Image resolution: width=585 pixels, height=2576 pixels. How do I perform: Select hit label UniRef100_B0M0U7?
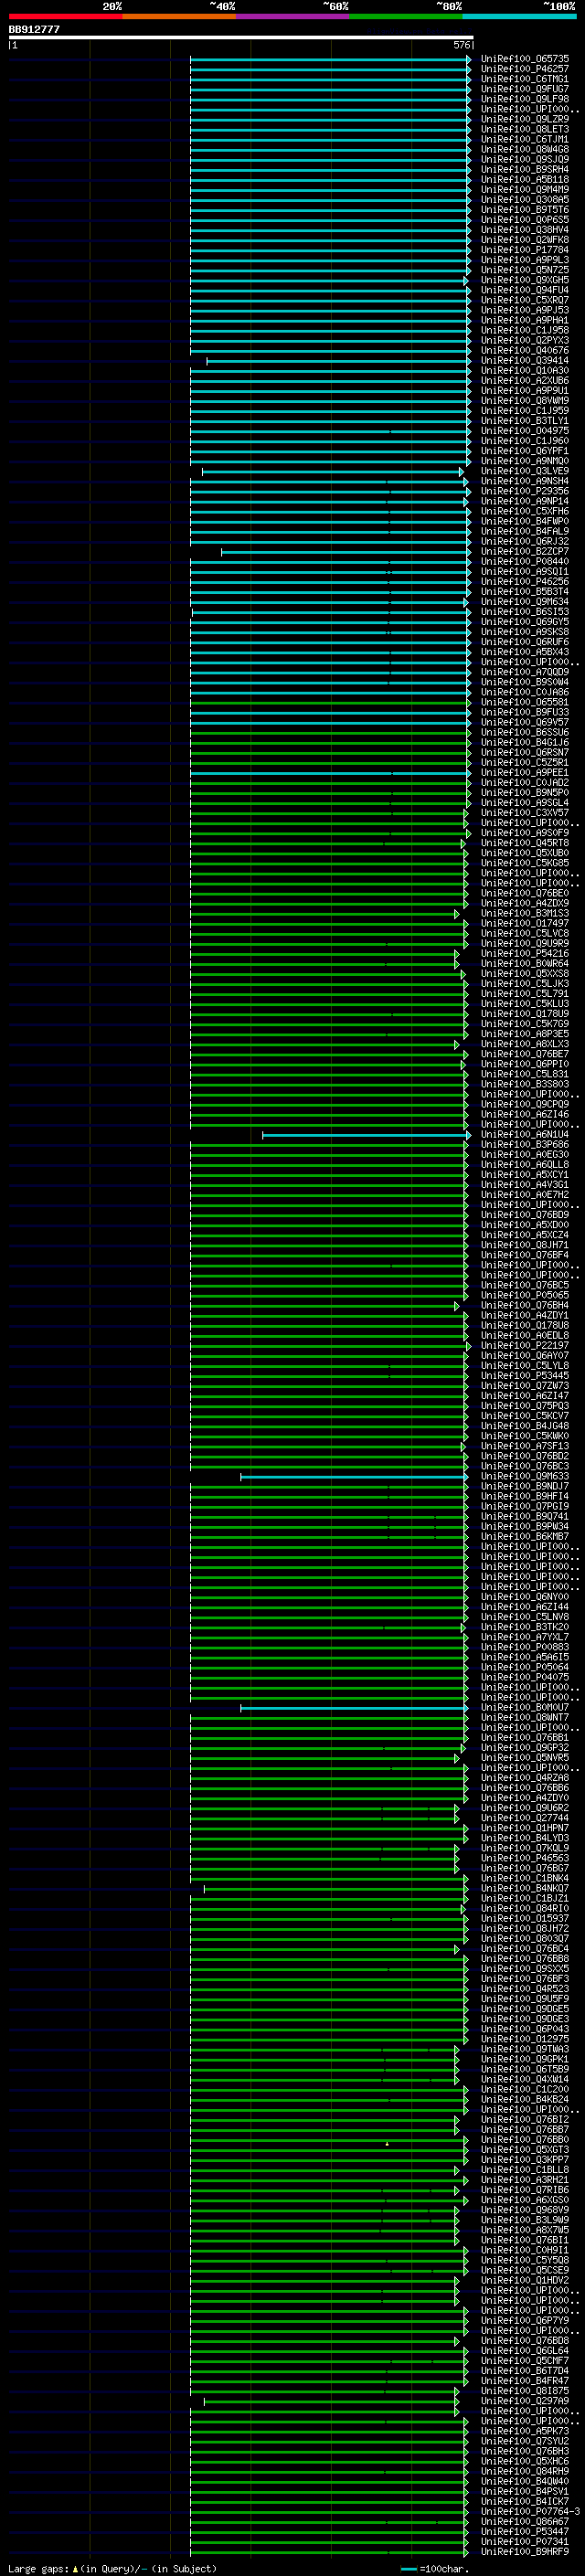coord(525,1708)
